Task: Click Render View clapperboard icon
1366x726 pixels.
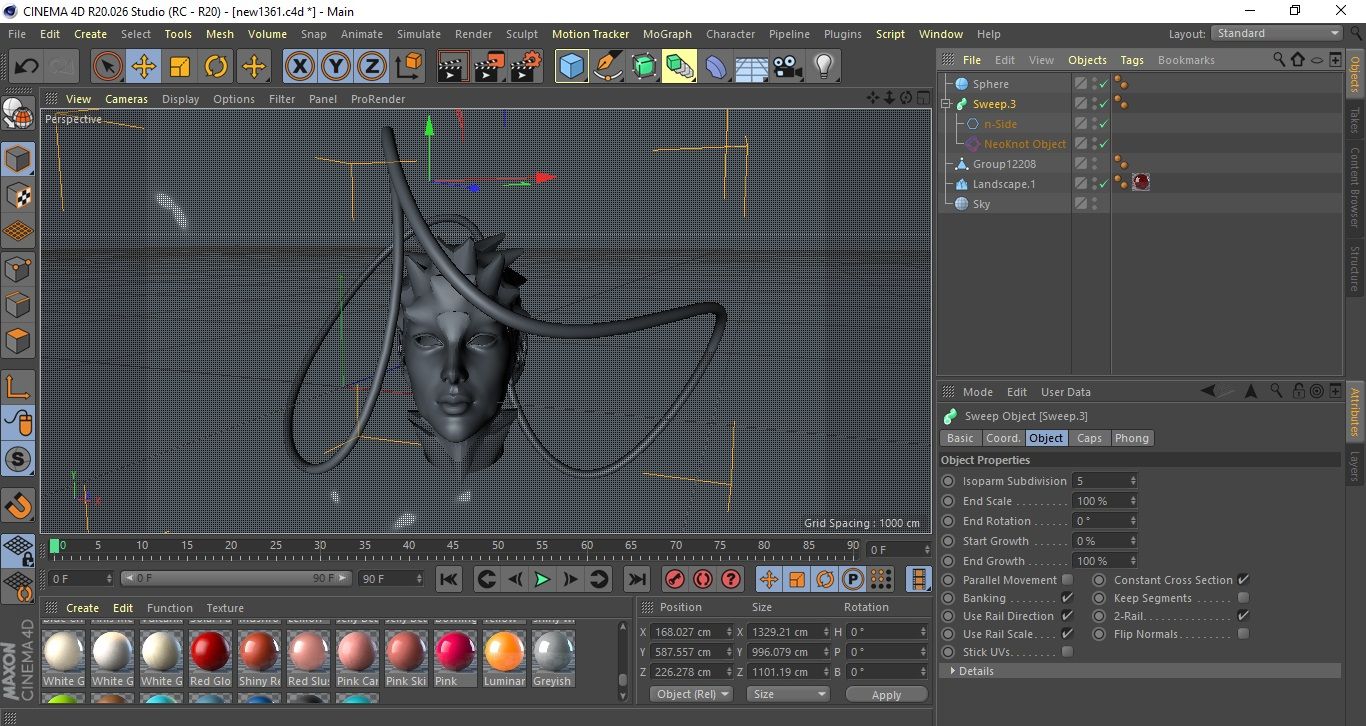Action: tap(453, 67)
